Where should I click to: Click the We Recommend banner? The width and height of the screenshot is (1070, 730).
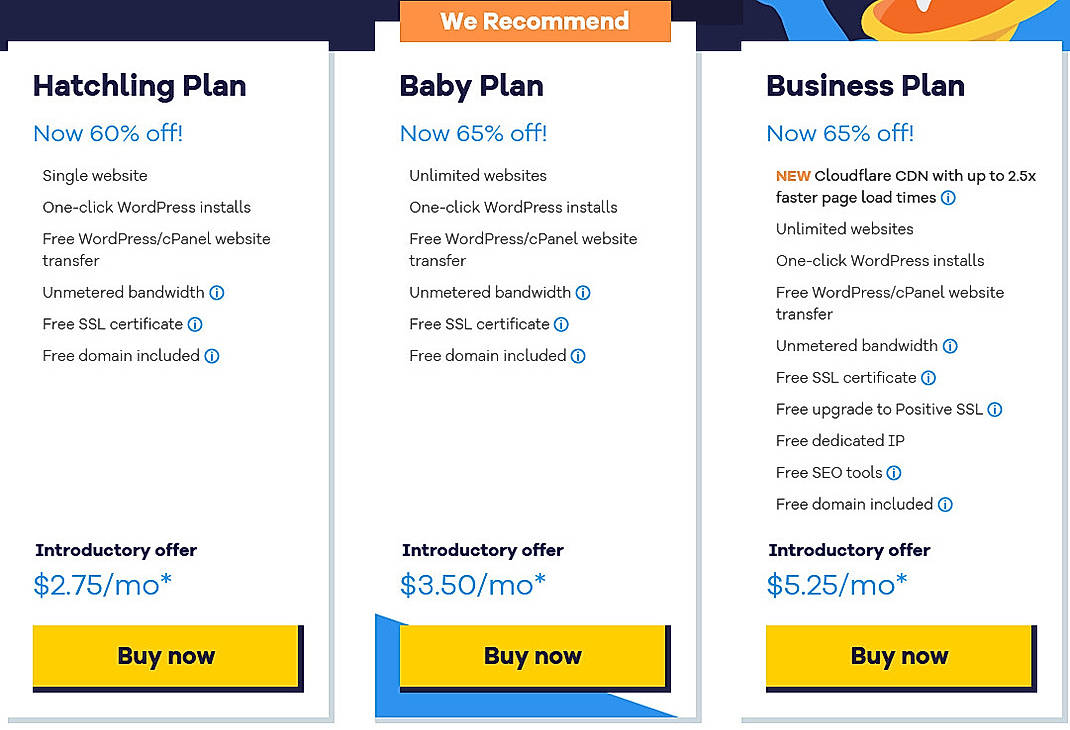535,21
